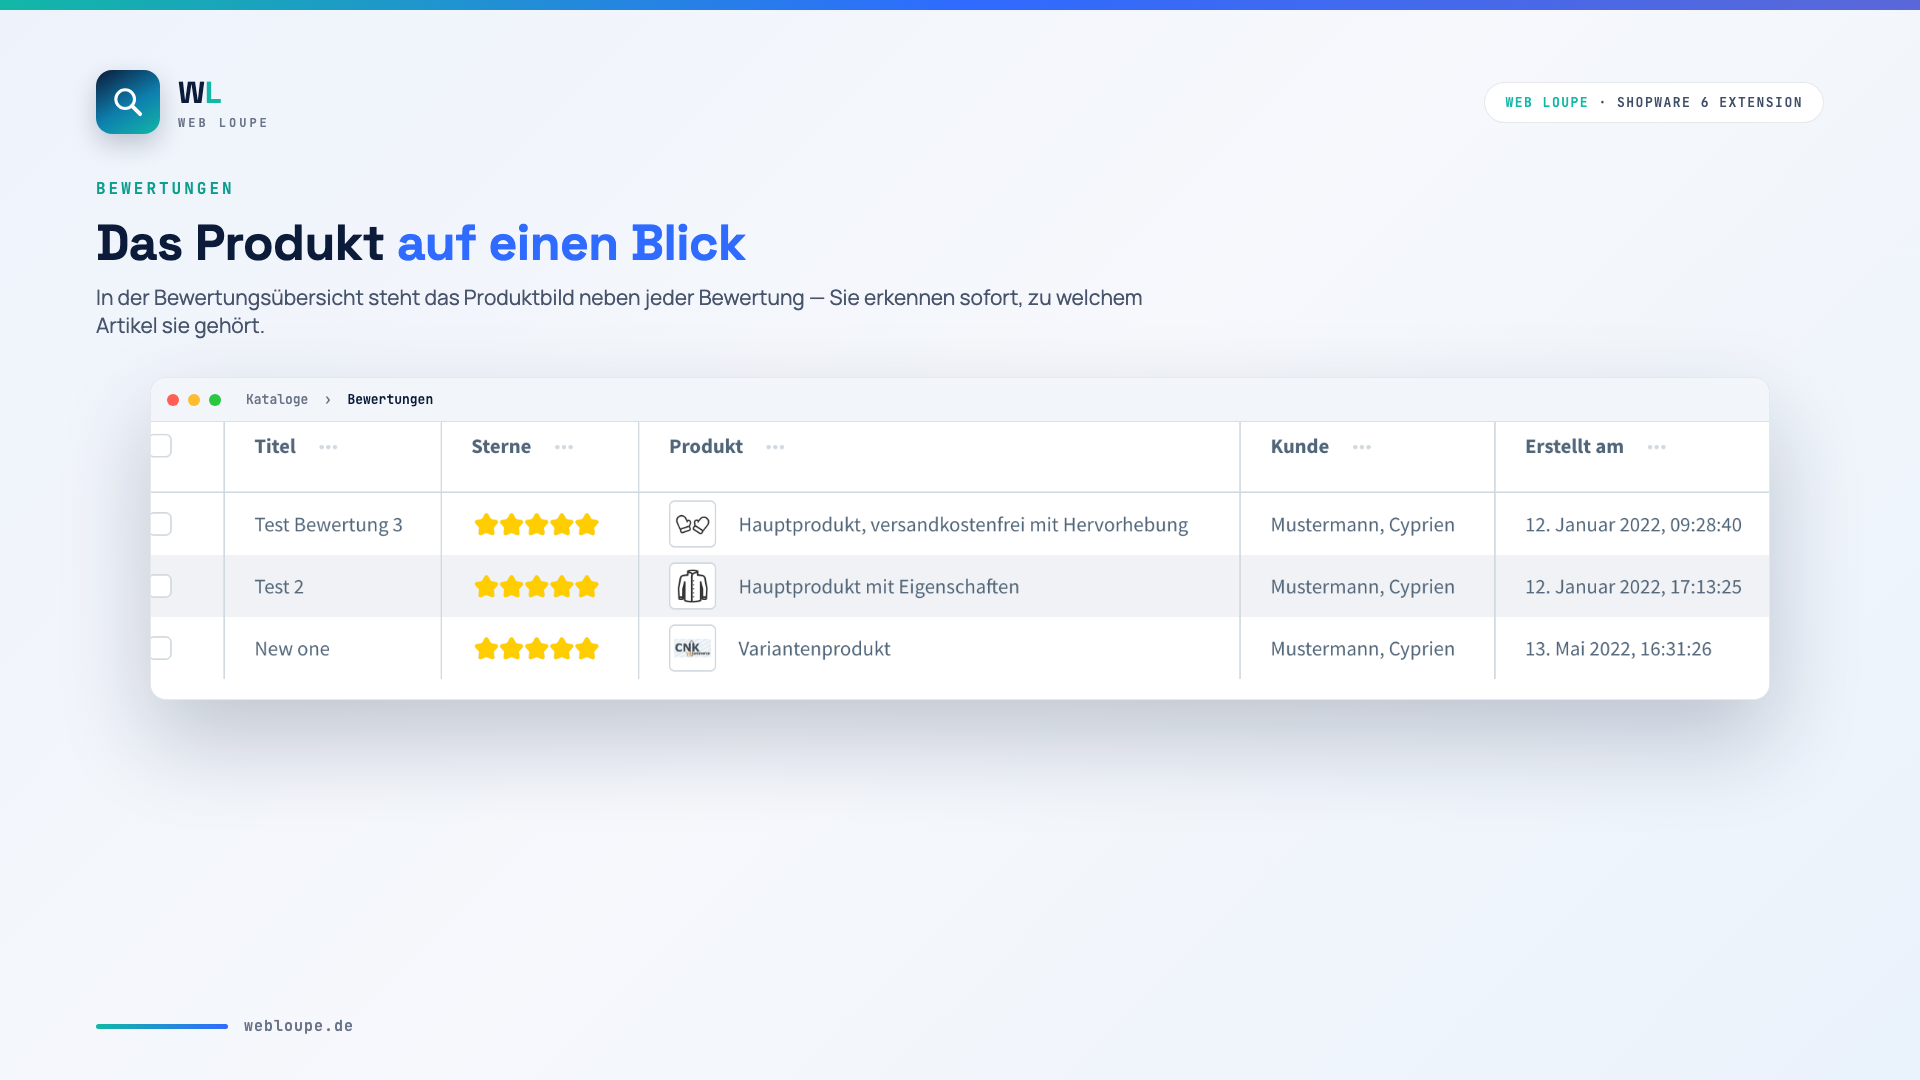This screenshot has height=1080, width=1920.
Task: Sort by the Kunde column header
Action: point(1300,446)
